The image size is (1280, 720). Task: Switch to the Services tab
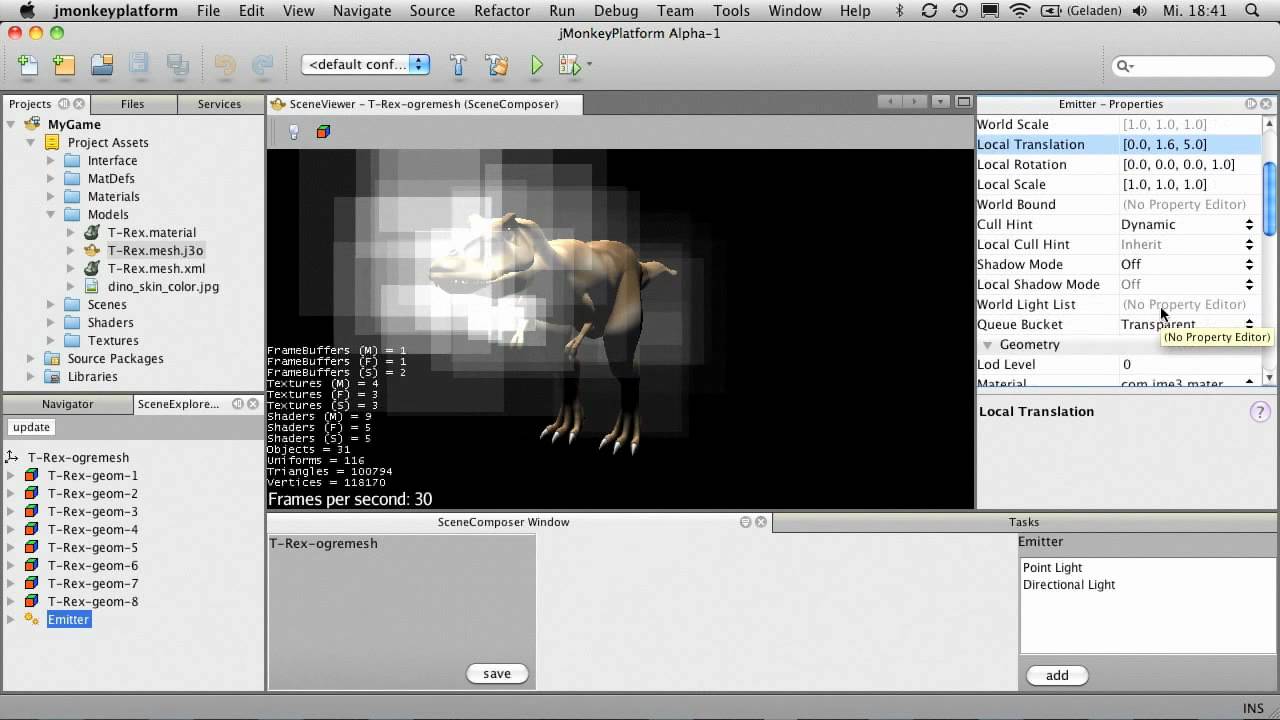pyautogui.click(x=219, y=104)
